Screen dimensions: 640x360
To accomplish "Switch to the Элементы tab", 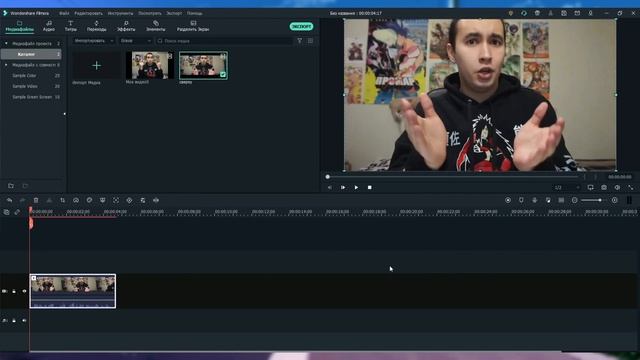I will 156,26.
